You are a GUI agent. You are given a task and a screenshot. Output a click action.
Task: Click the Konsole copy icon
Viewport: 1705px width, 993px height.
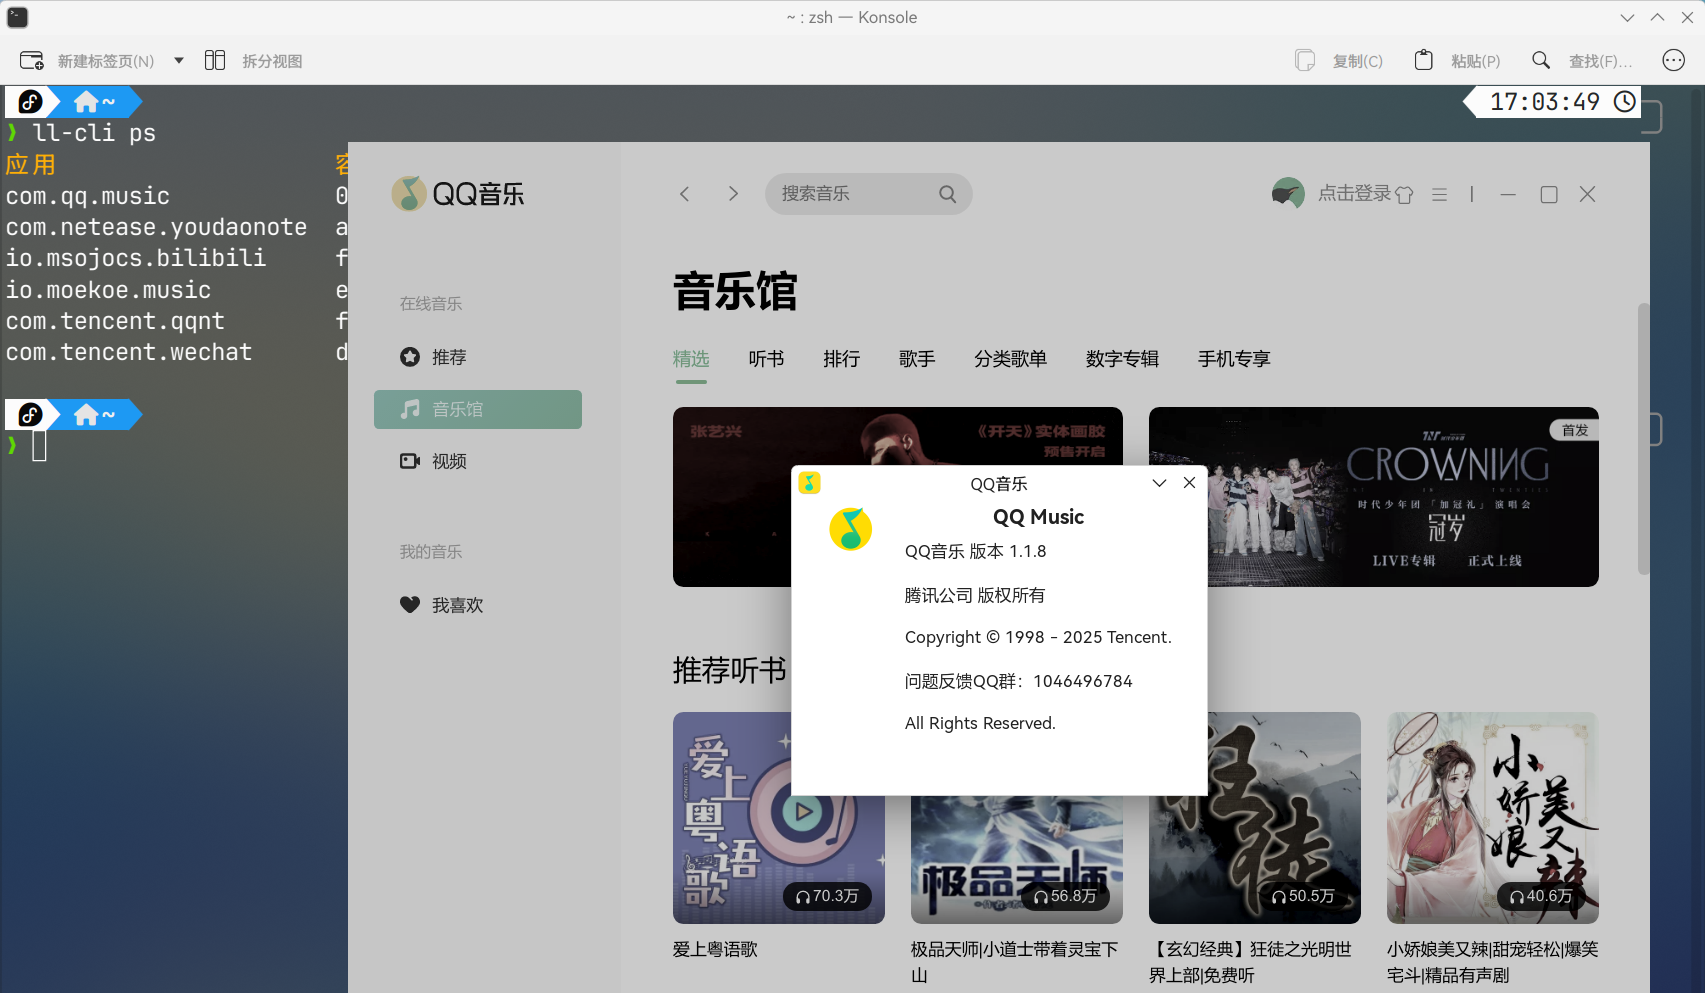[1305, 61]
